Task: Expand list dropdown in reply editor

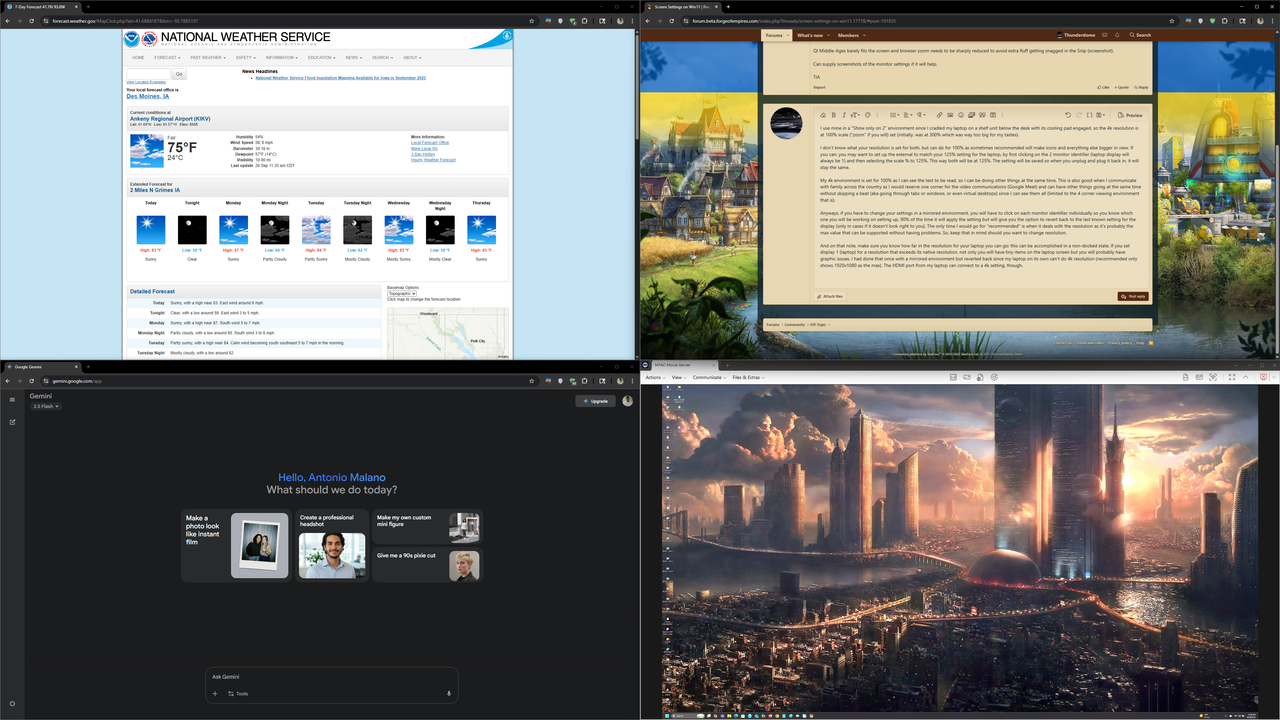Action: point(896,115)
